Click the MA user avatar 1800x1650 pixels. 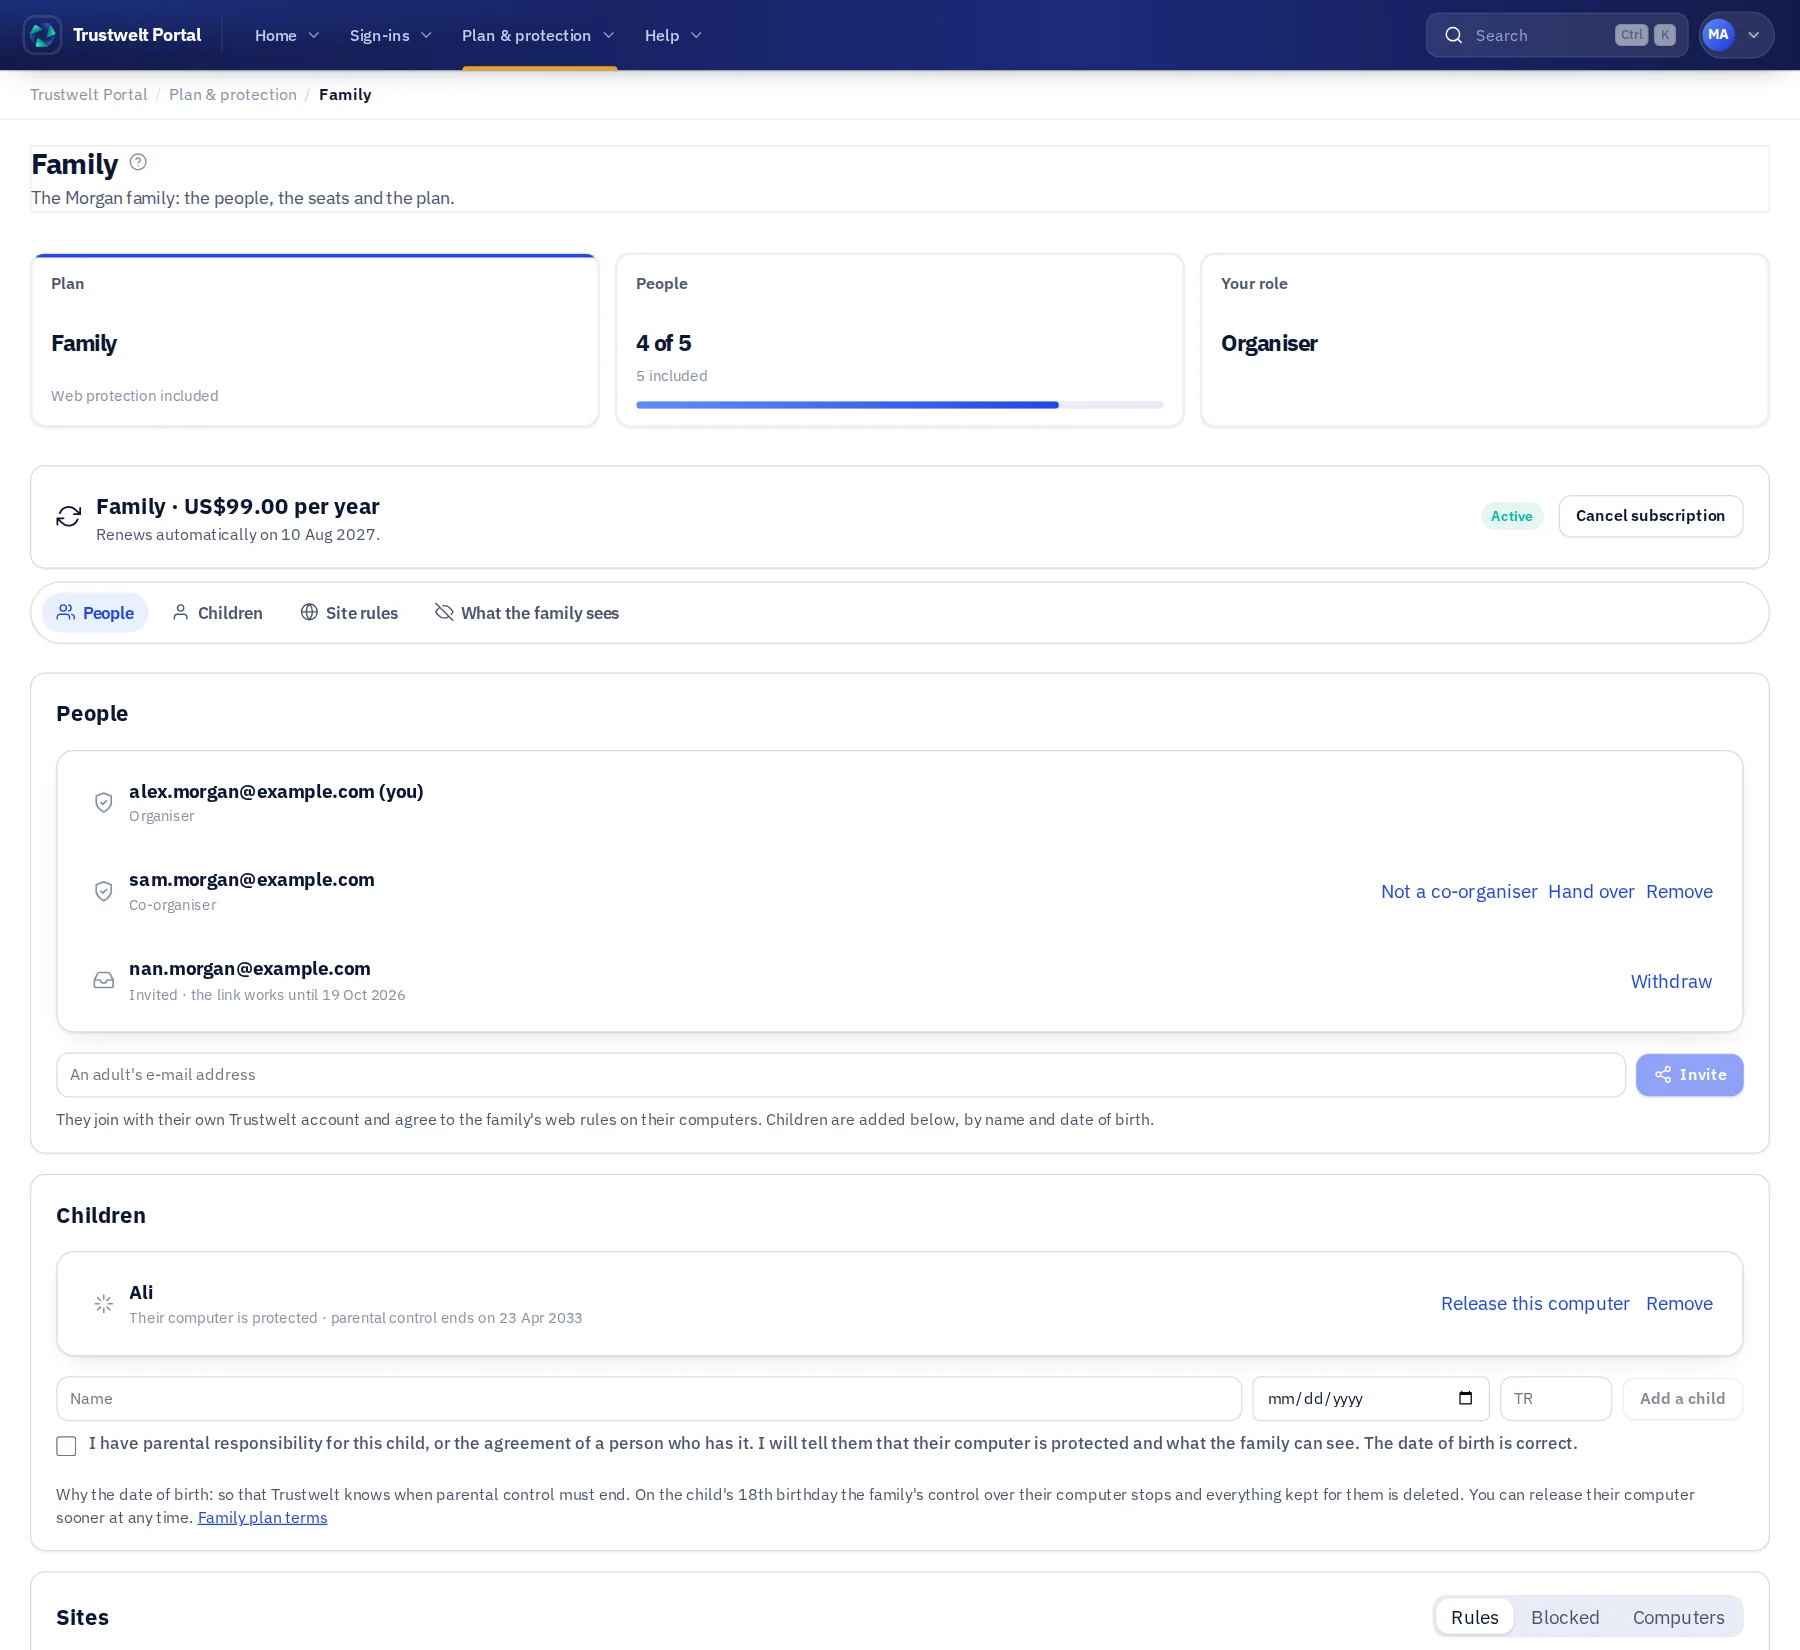1718,35
